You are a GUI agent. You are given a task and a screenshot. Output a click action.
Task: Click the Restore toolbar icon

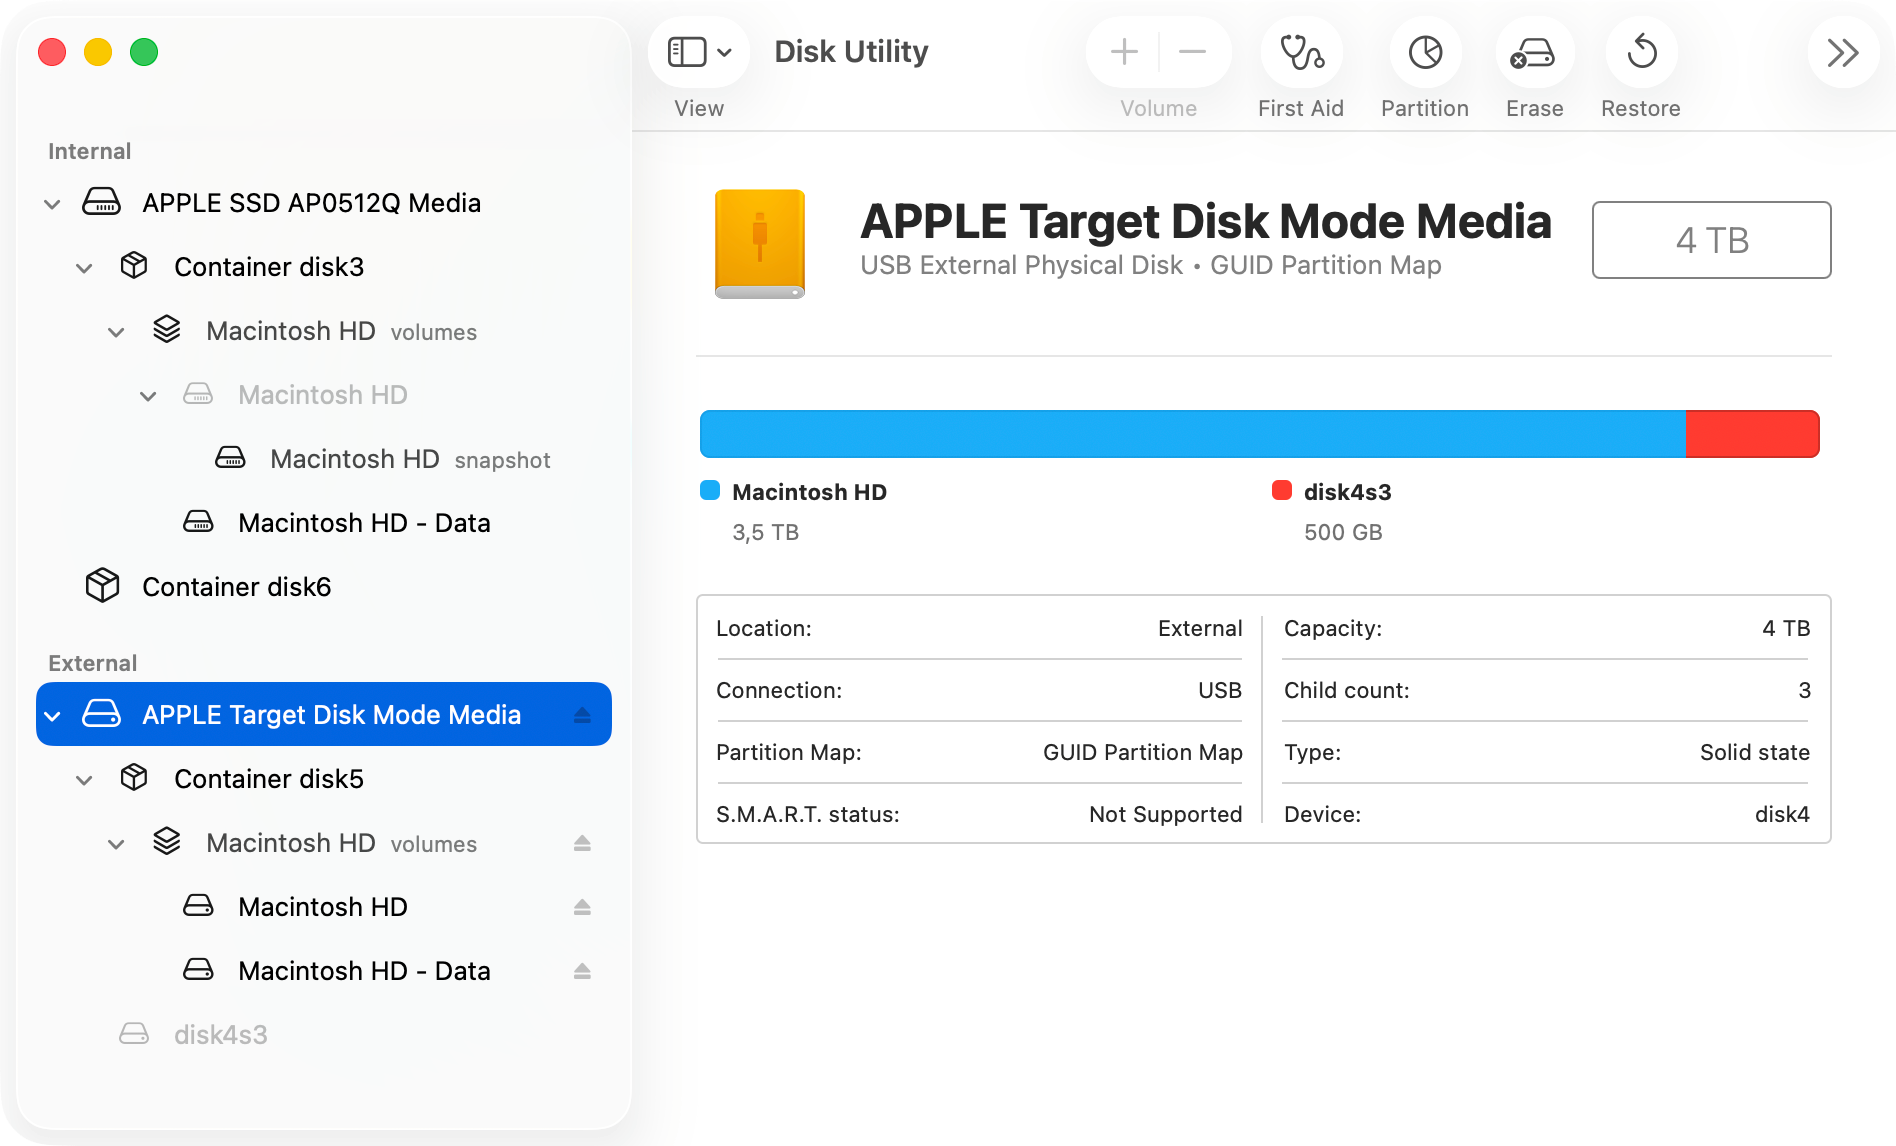(x=1641, y=52)
